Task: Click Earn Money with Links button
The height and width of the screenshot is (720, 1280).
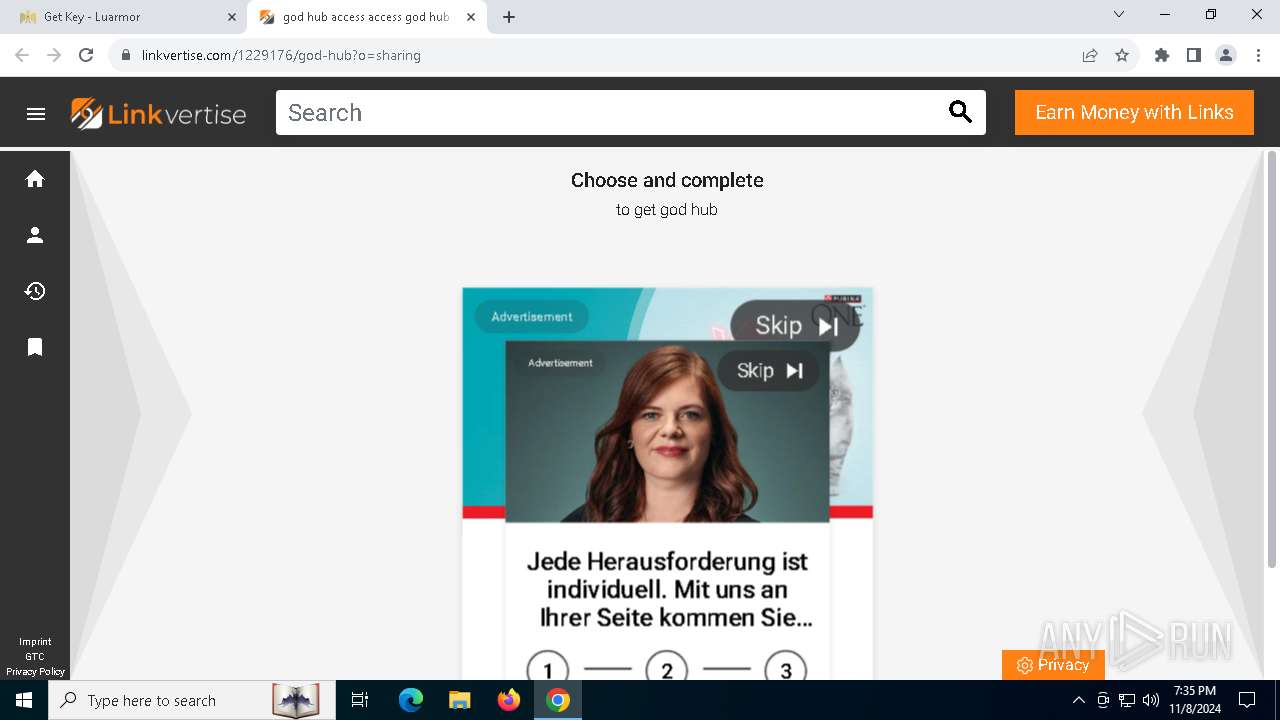Action: point(1134,113)
